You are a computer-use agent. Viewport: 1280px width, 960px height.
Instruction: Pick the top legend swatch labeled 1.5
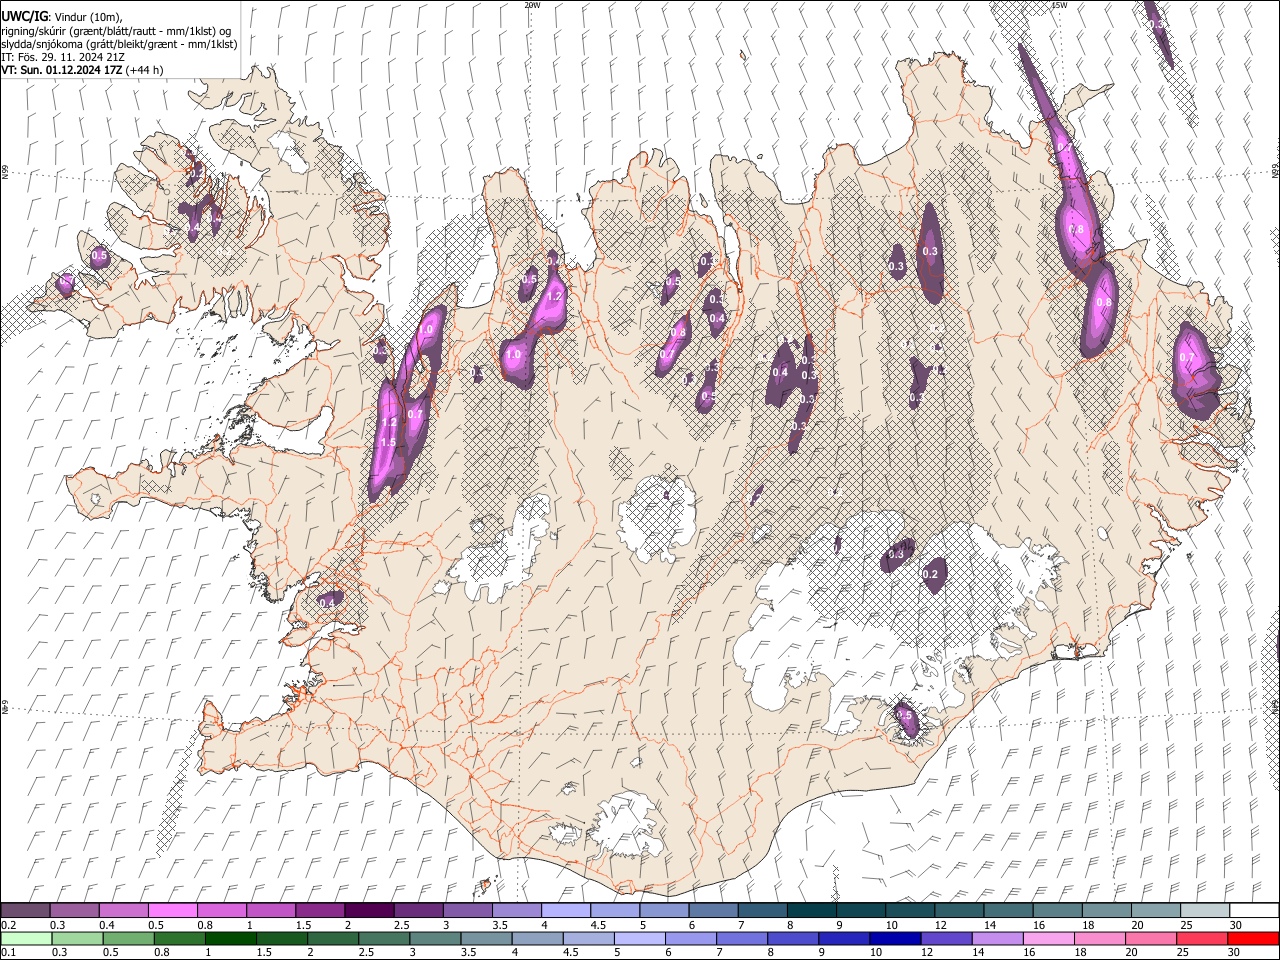coord(319,911)
